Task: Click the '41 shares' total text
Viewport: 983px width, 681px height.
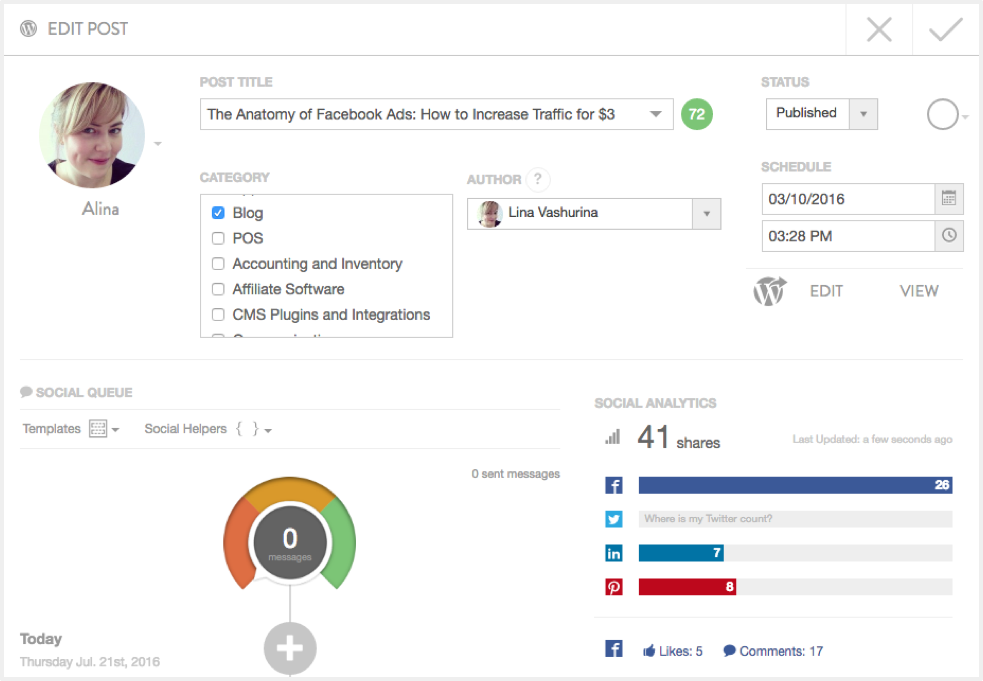Action: point(678,438)
